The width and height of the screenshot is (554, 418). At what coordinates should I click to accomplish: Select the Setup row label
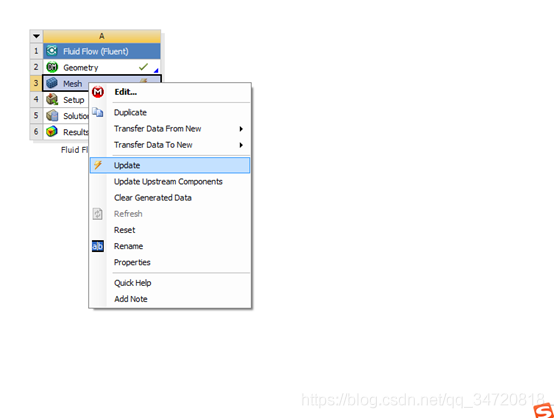73,100
